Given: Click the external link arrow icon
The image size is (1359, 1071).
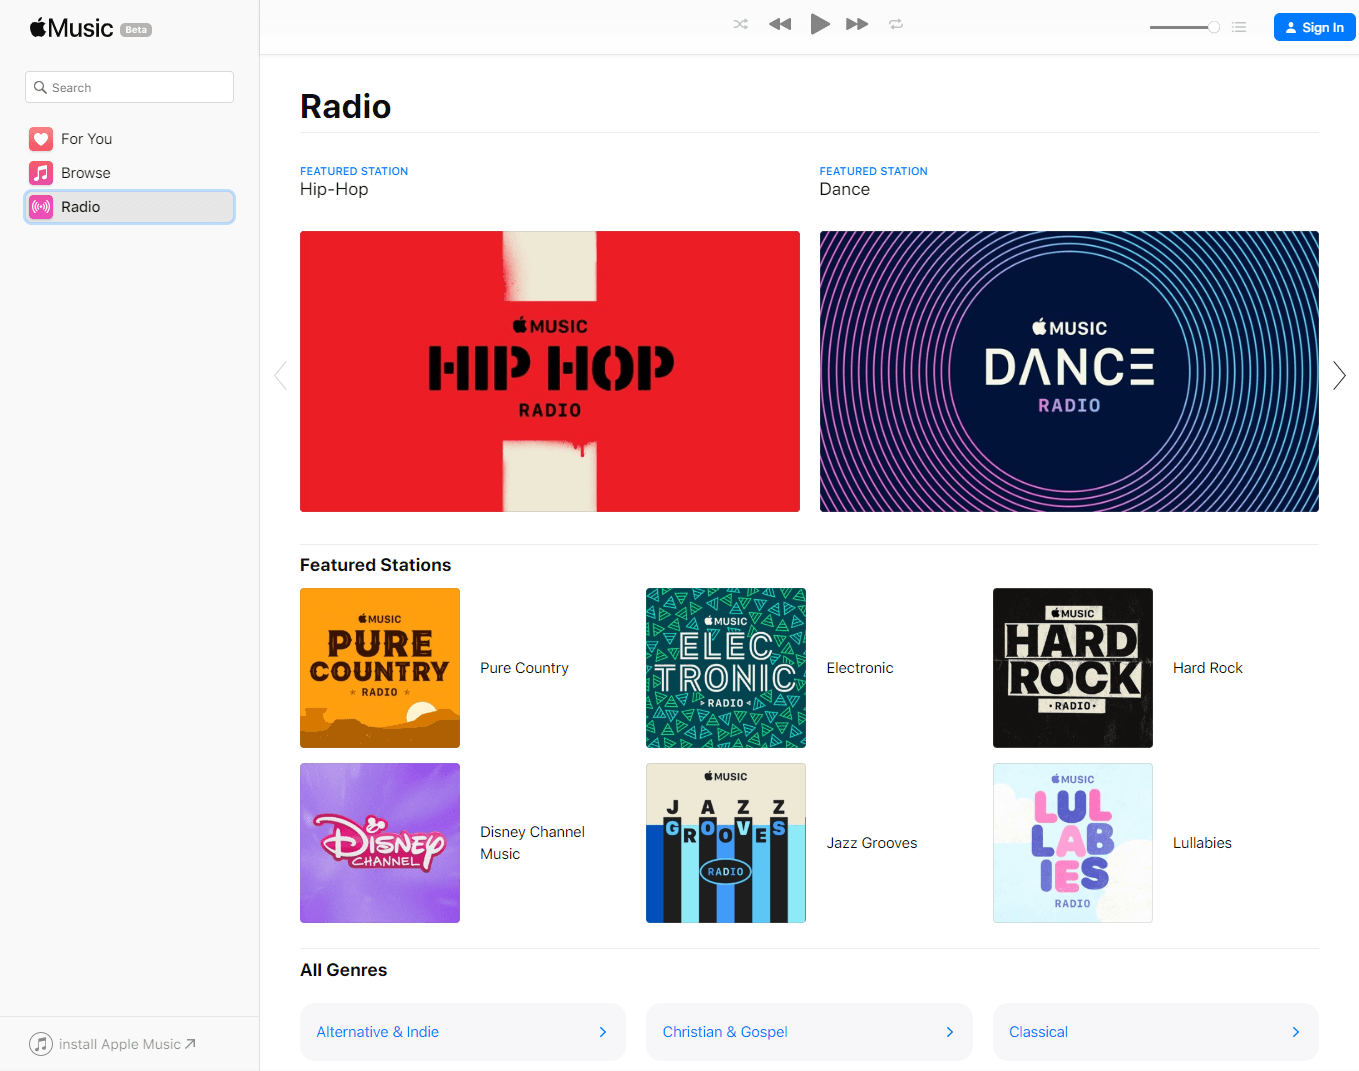Looking at the screenshot, I should point(190,1044).
